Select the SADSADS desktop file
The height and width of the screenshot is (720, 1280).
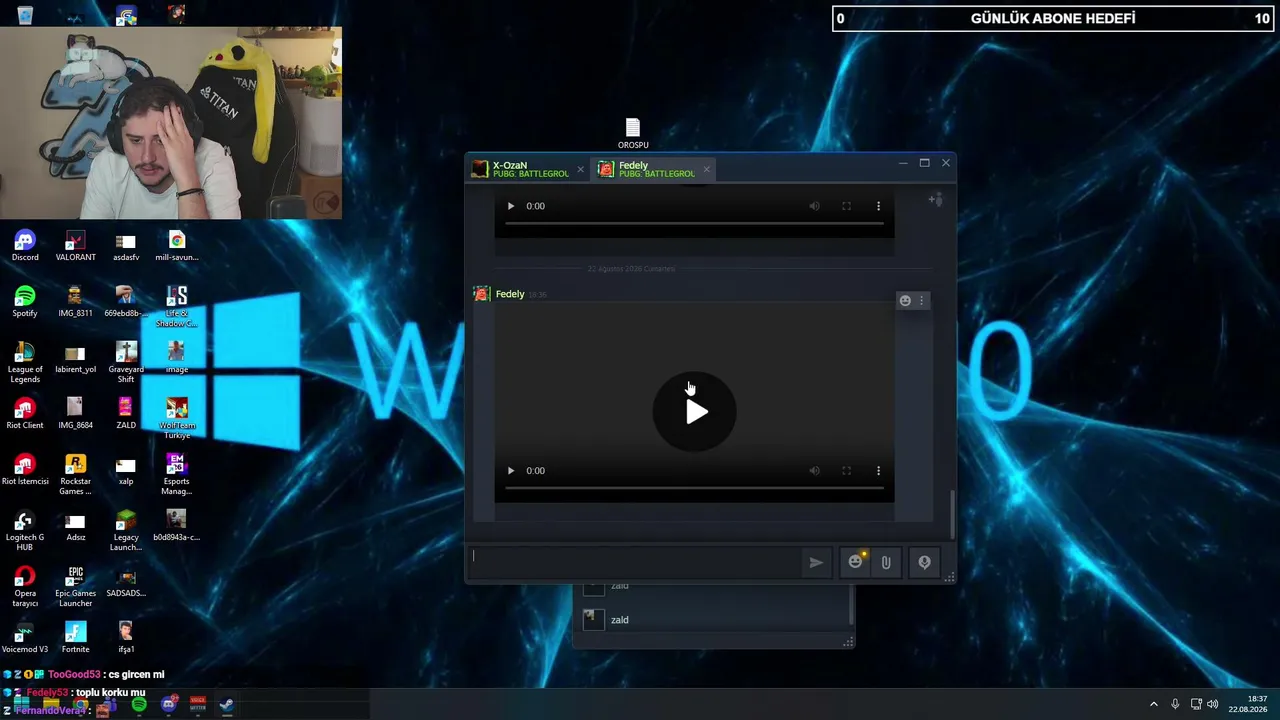tap(126, 582)
